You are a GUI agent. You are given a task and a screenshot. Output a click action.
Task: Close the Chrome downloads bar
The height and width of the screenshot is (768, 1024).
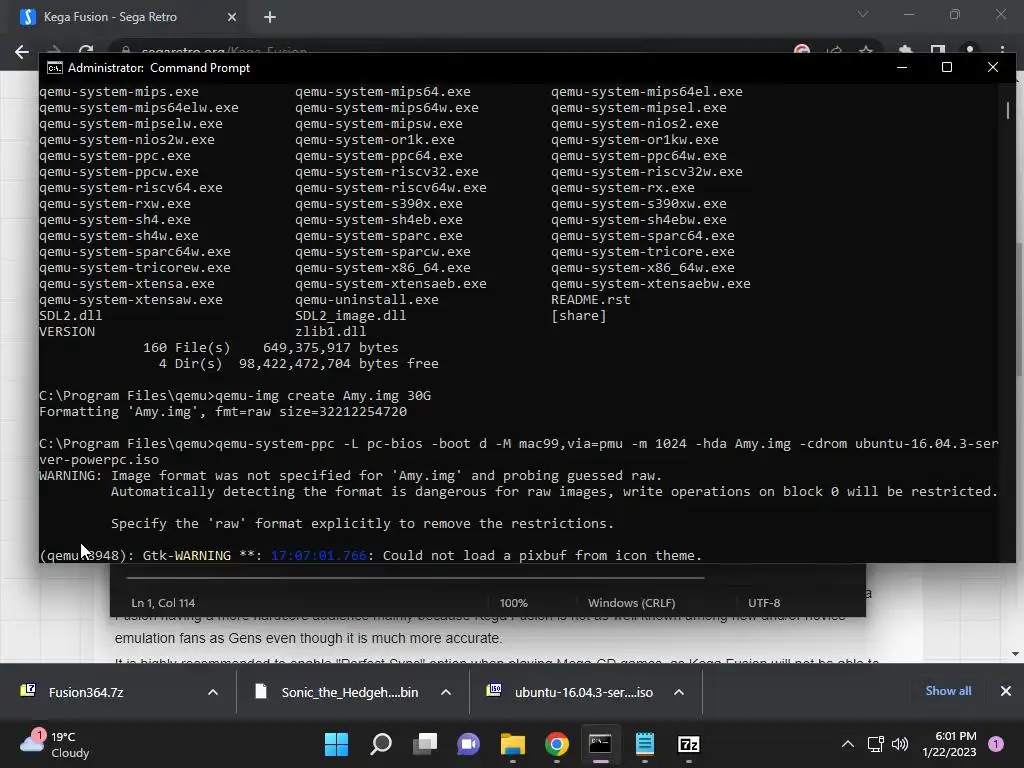click(1006, 691)
